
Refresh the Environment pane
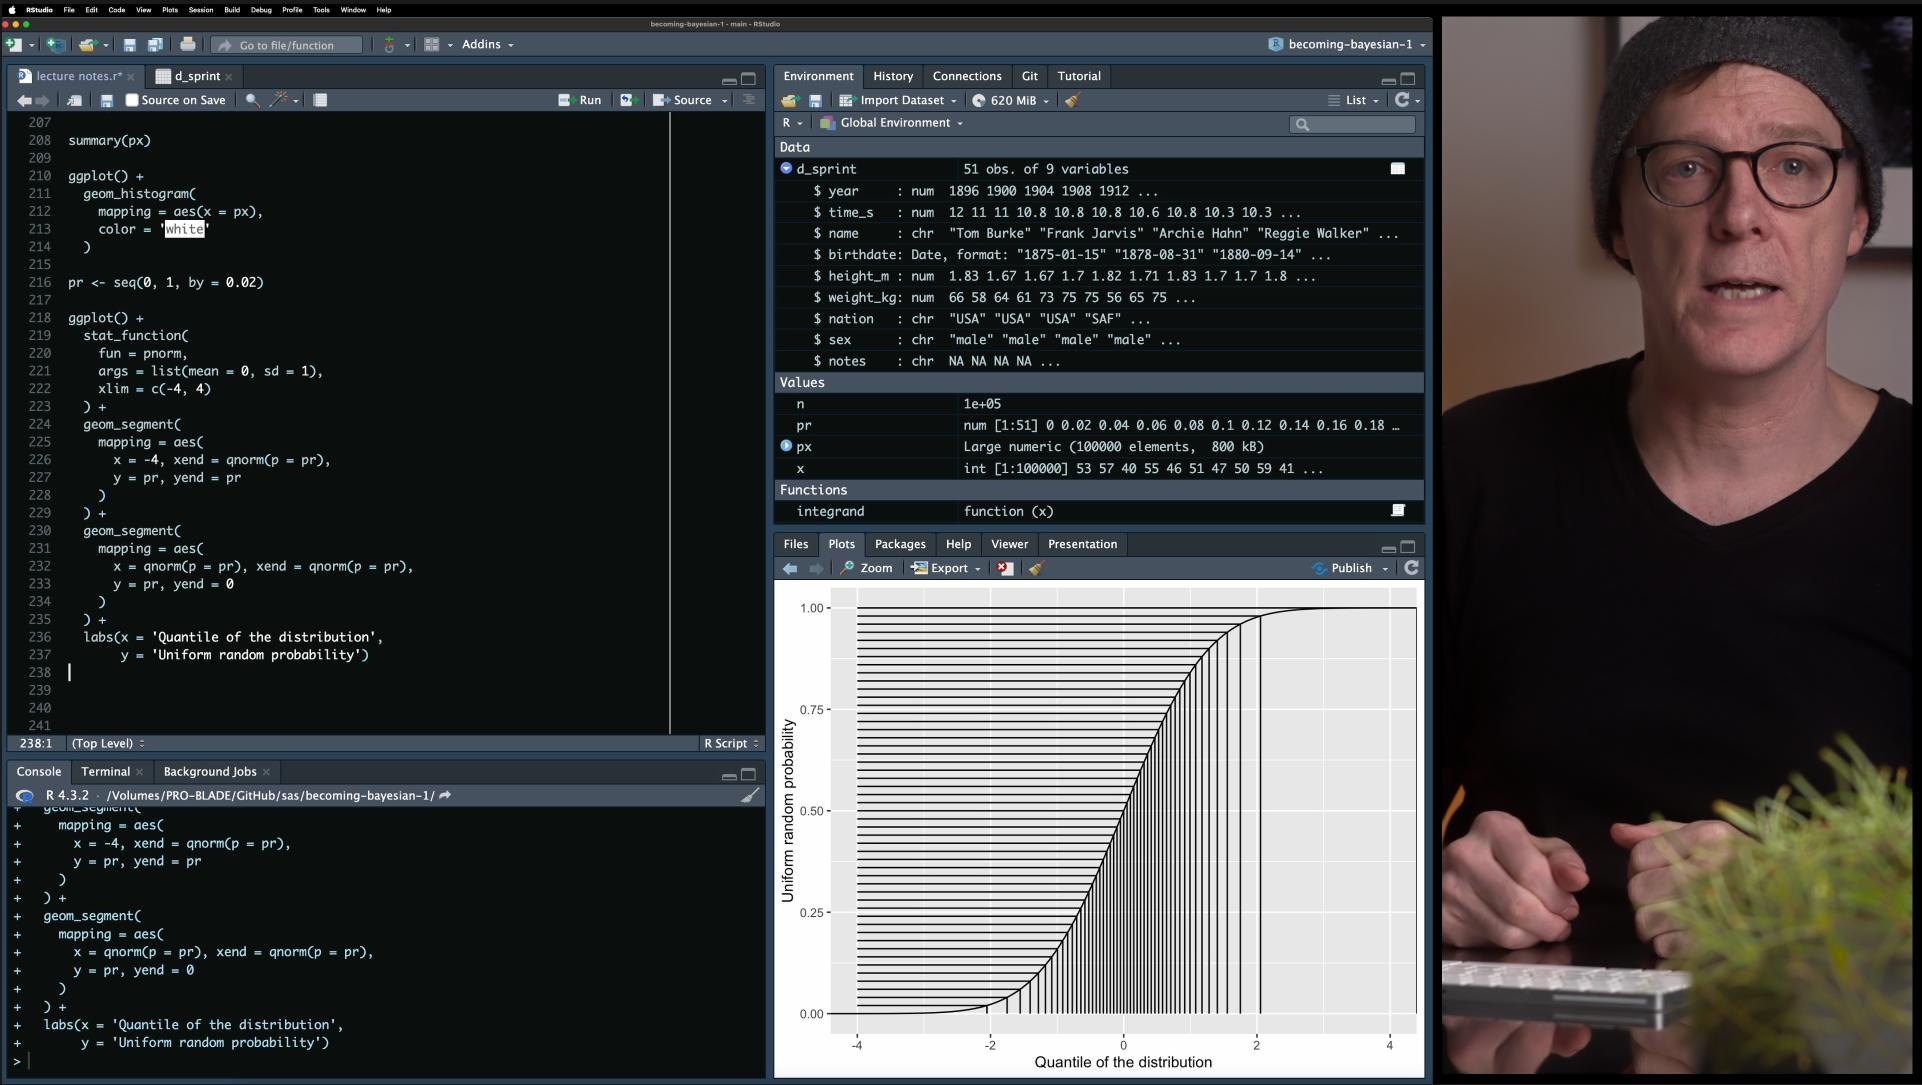tap(1402, 100)
